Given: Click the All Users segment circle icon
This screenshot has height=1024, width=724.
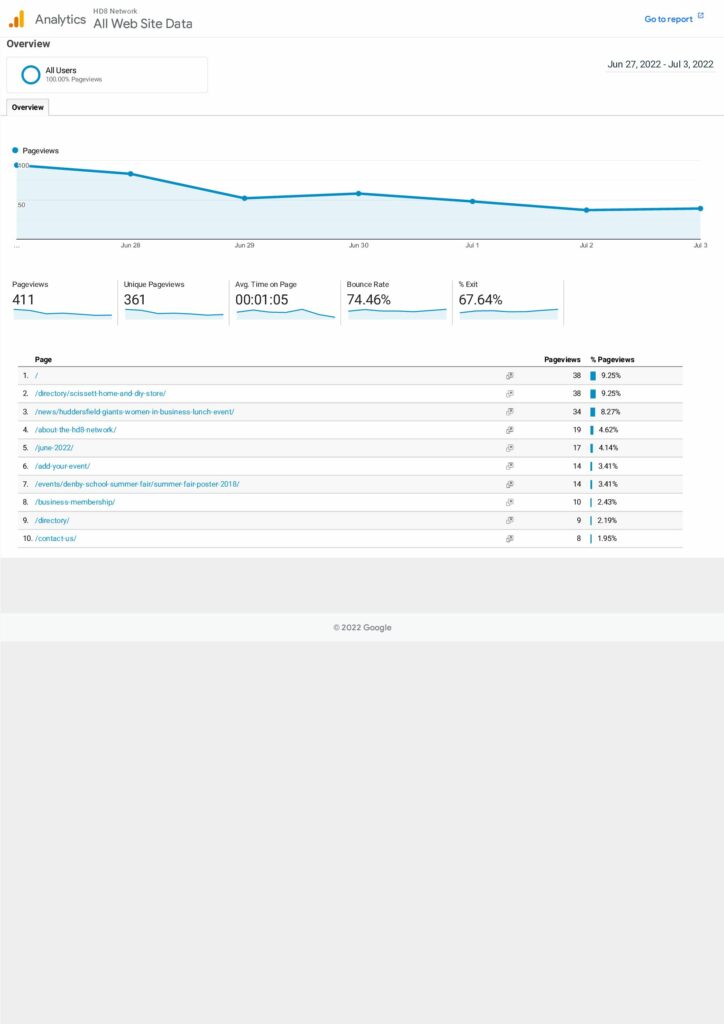Looking at the screenshot, I should tap(31, 75).
